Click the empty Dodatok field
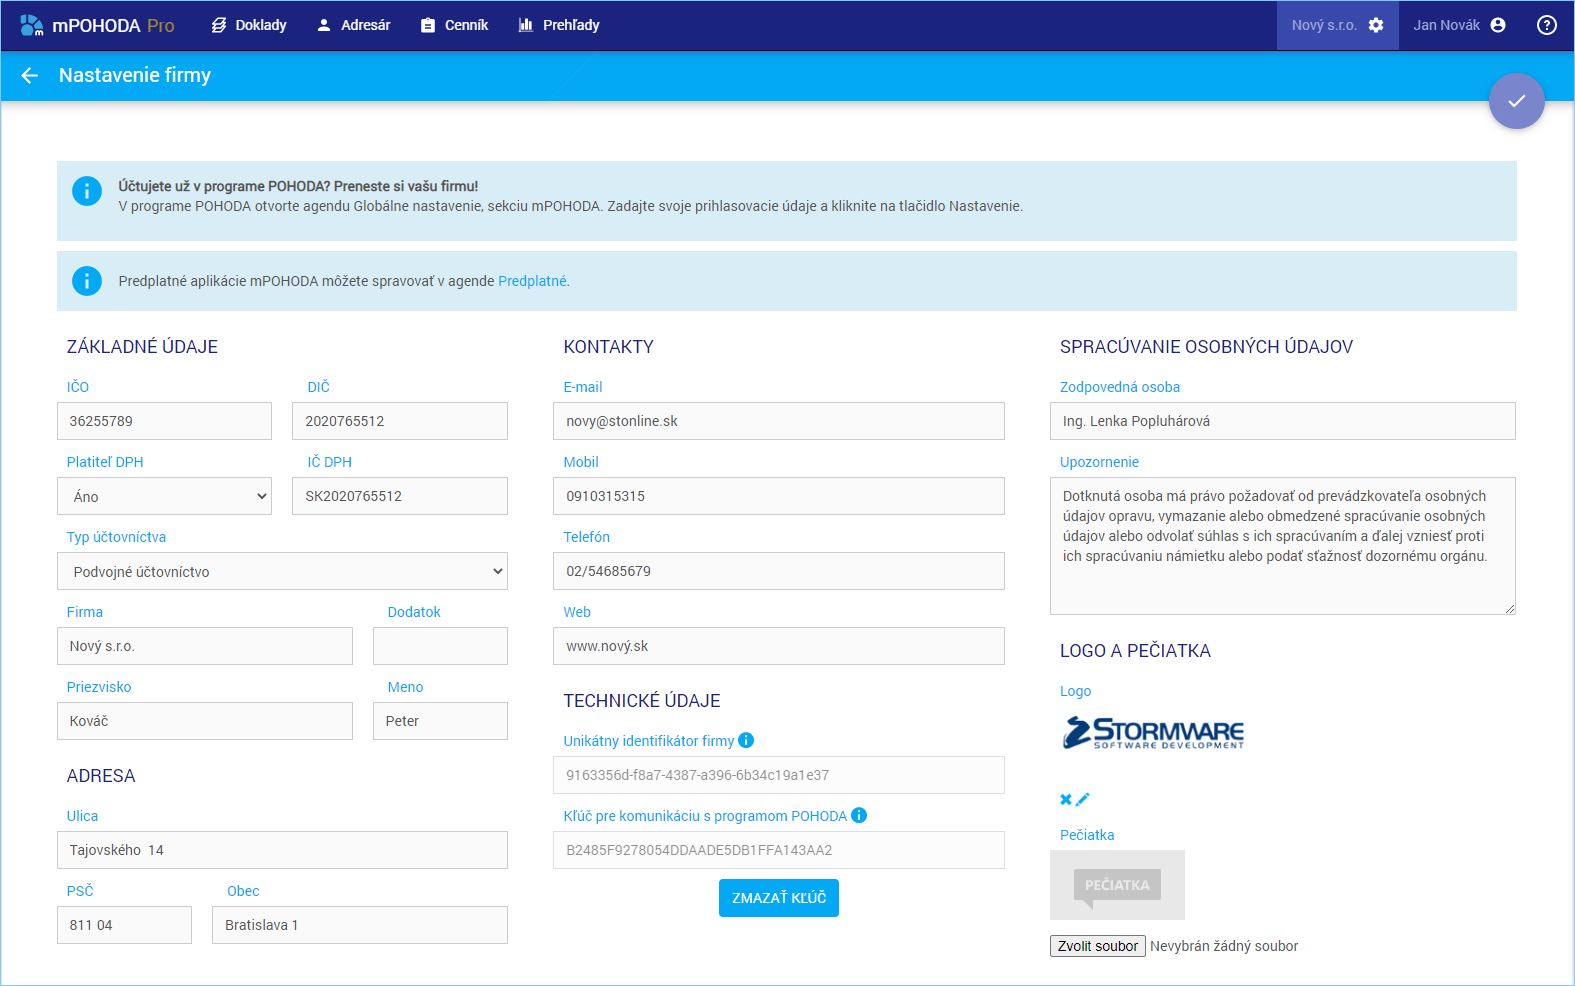Viewport: 1575px width, 986px height. coord(440,646)
